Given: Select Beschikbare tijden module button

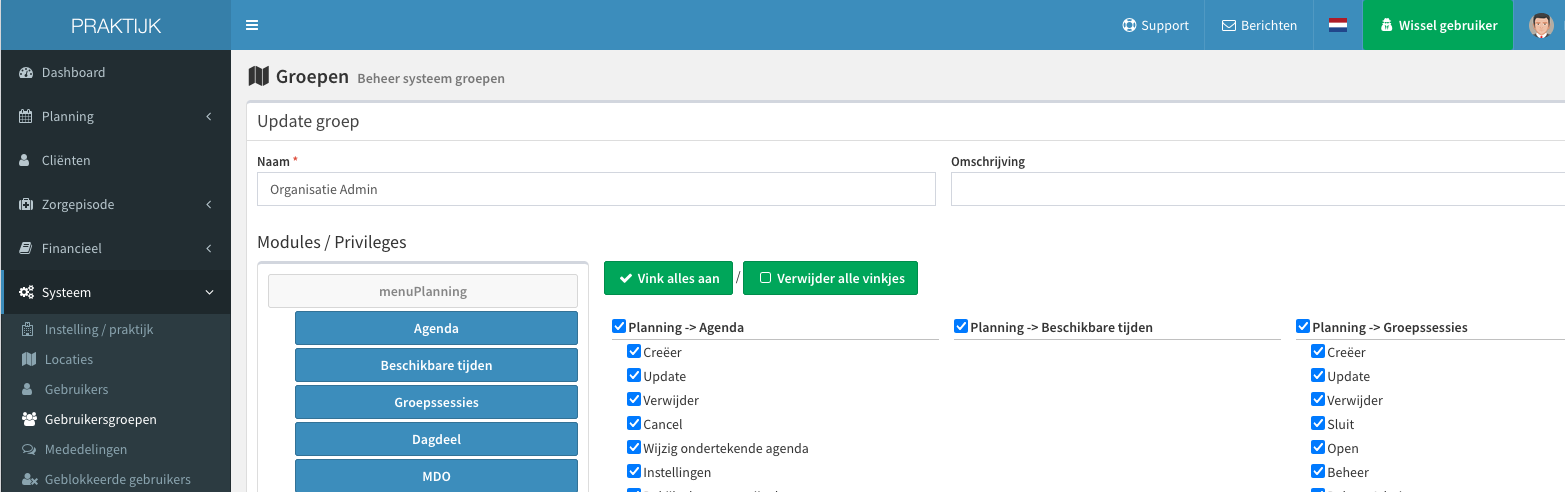Looking at the screenshot, I should pos(436,365).
